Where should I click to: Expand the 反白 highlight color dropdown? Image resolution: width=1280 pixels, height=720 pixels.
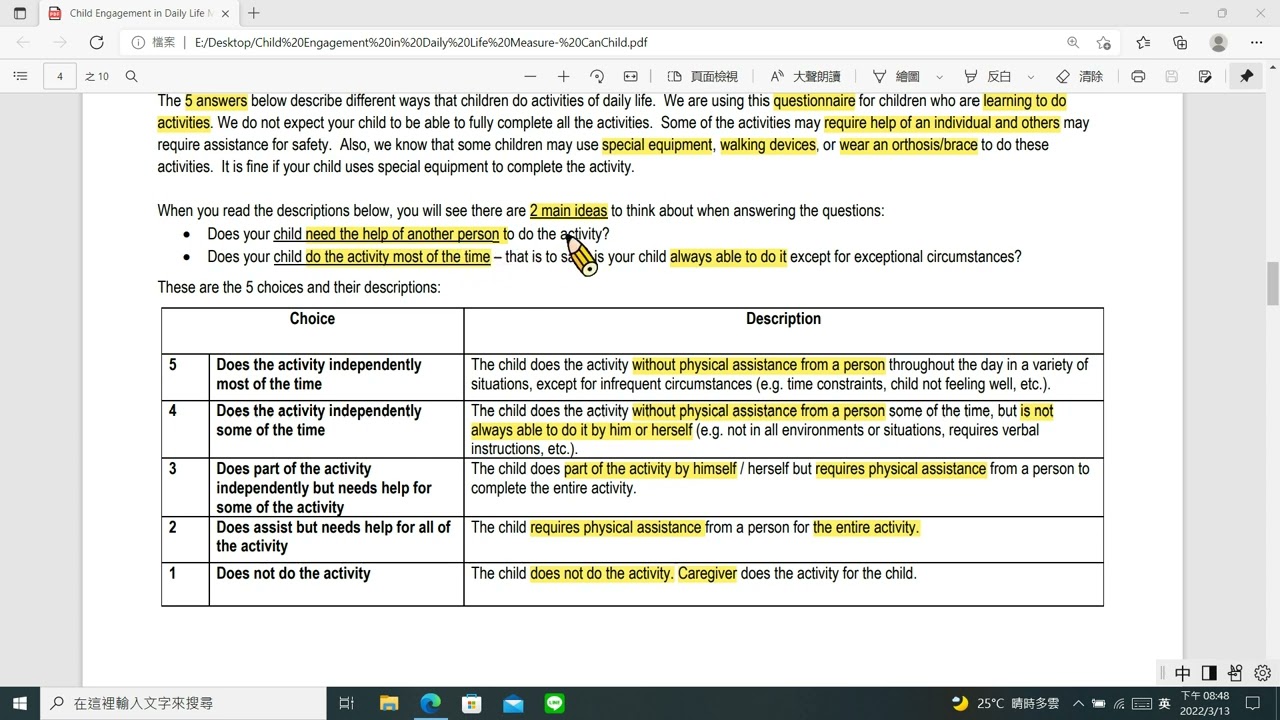tap(1031, 76)
